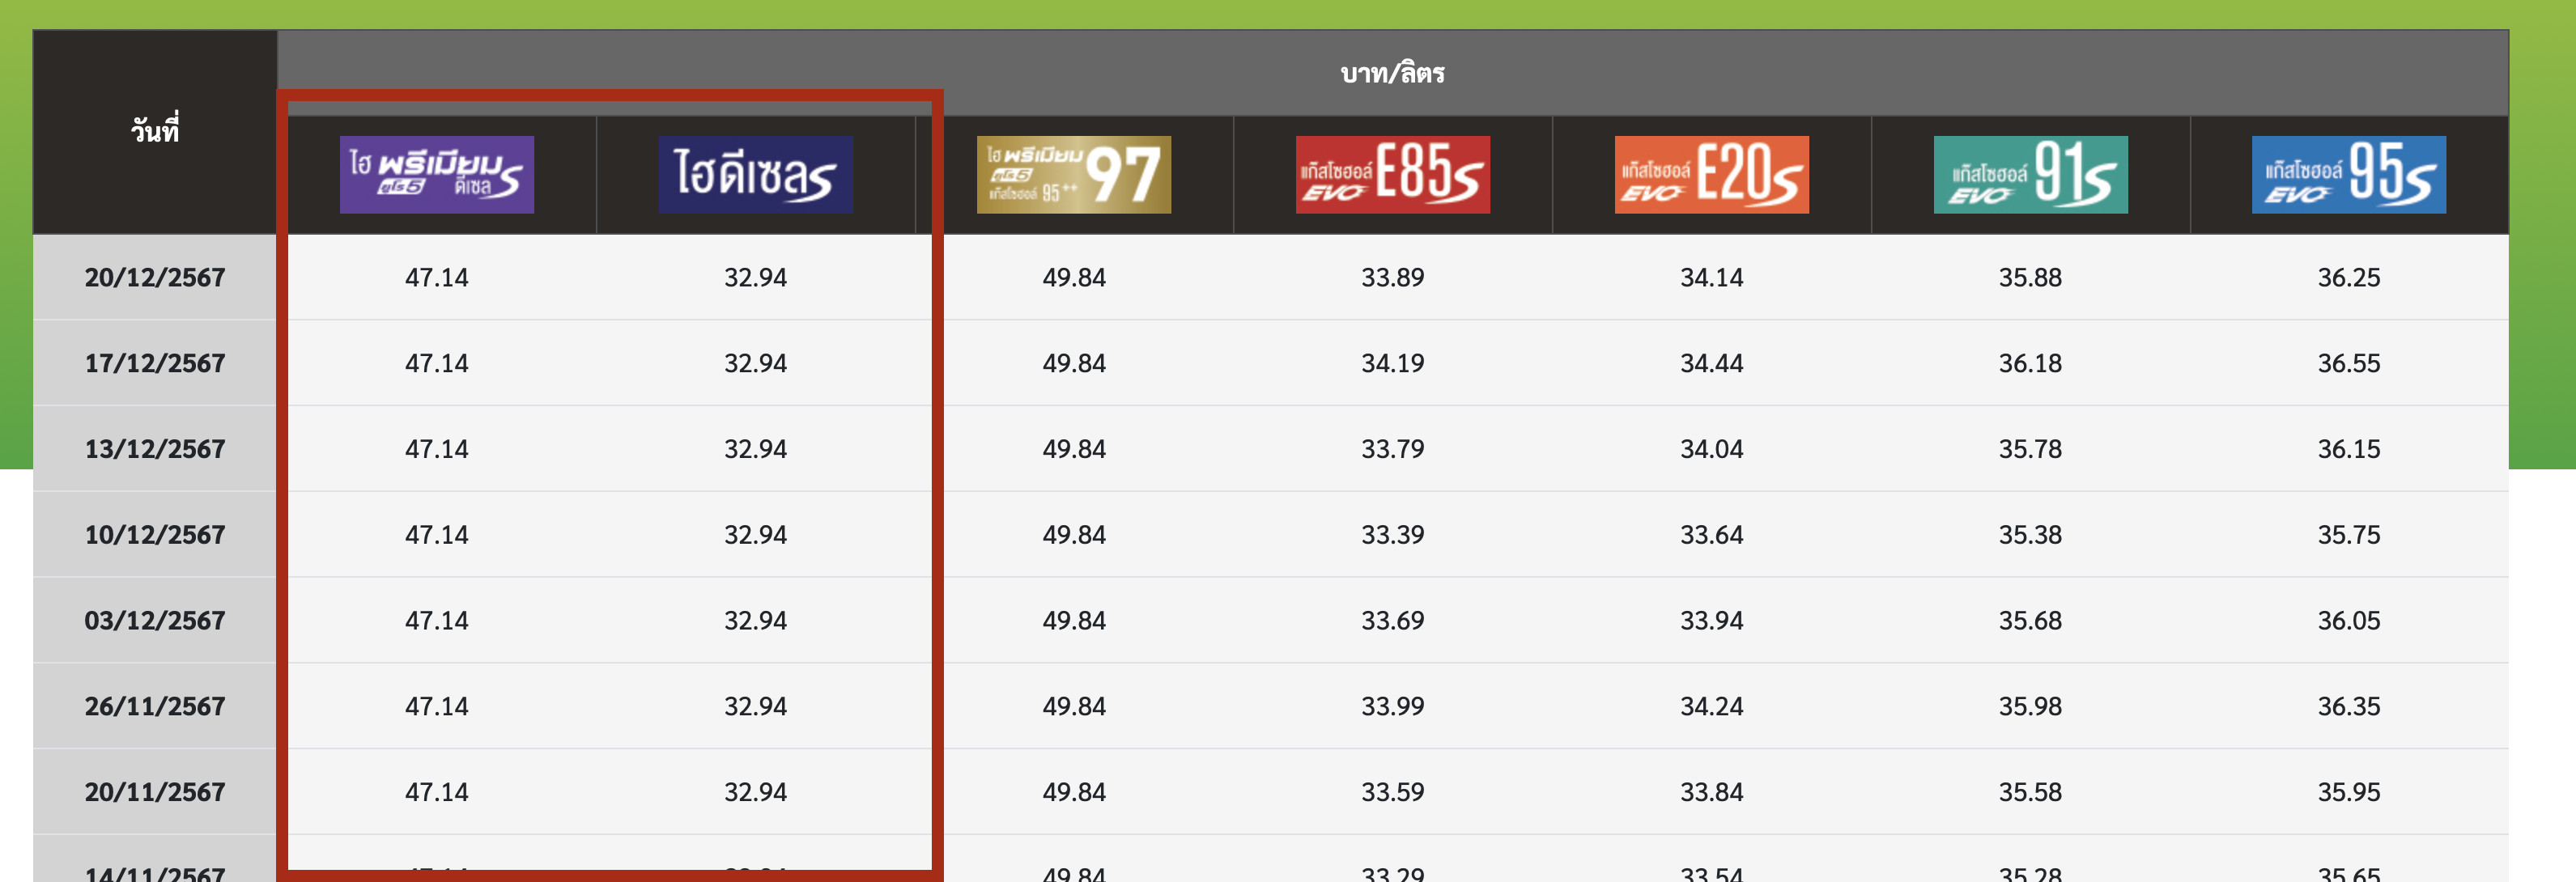Click E85 price 33.79
2576x882 pixels.
(1392, 449)
